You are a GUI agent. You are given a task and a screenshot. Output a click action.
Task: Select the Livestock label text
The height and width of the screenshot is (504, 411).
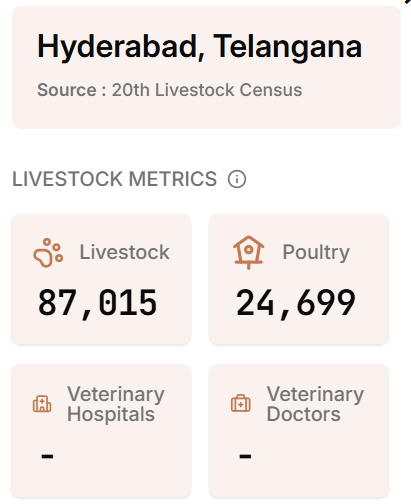click(x=125, y=252)
